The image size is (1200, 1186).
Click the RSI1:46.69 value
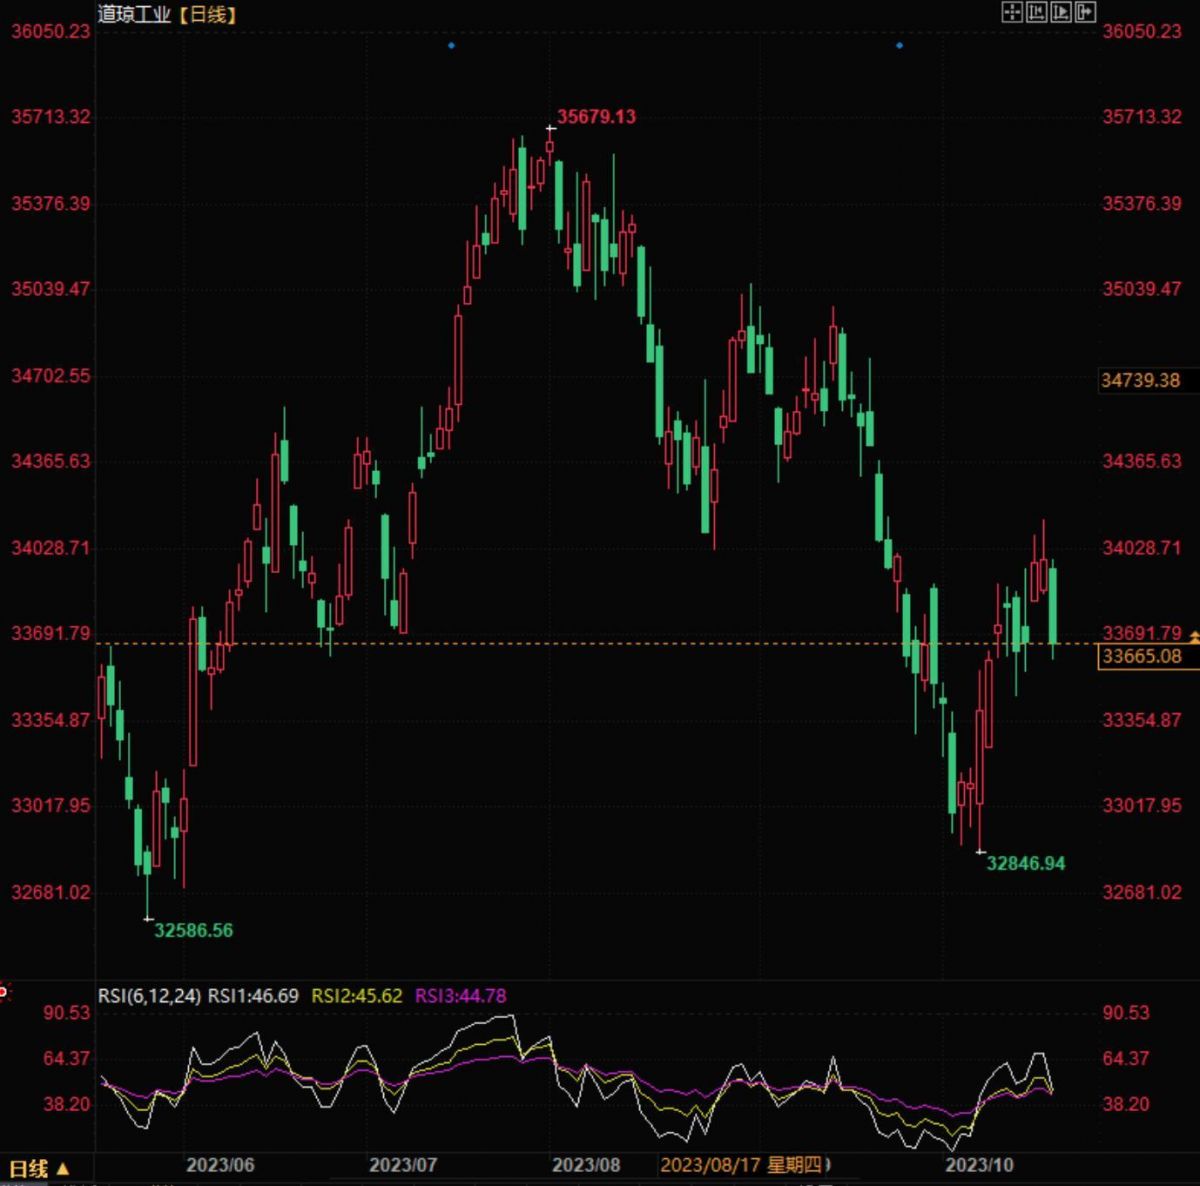click(x=253, y=996)
